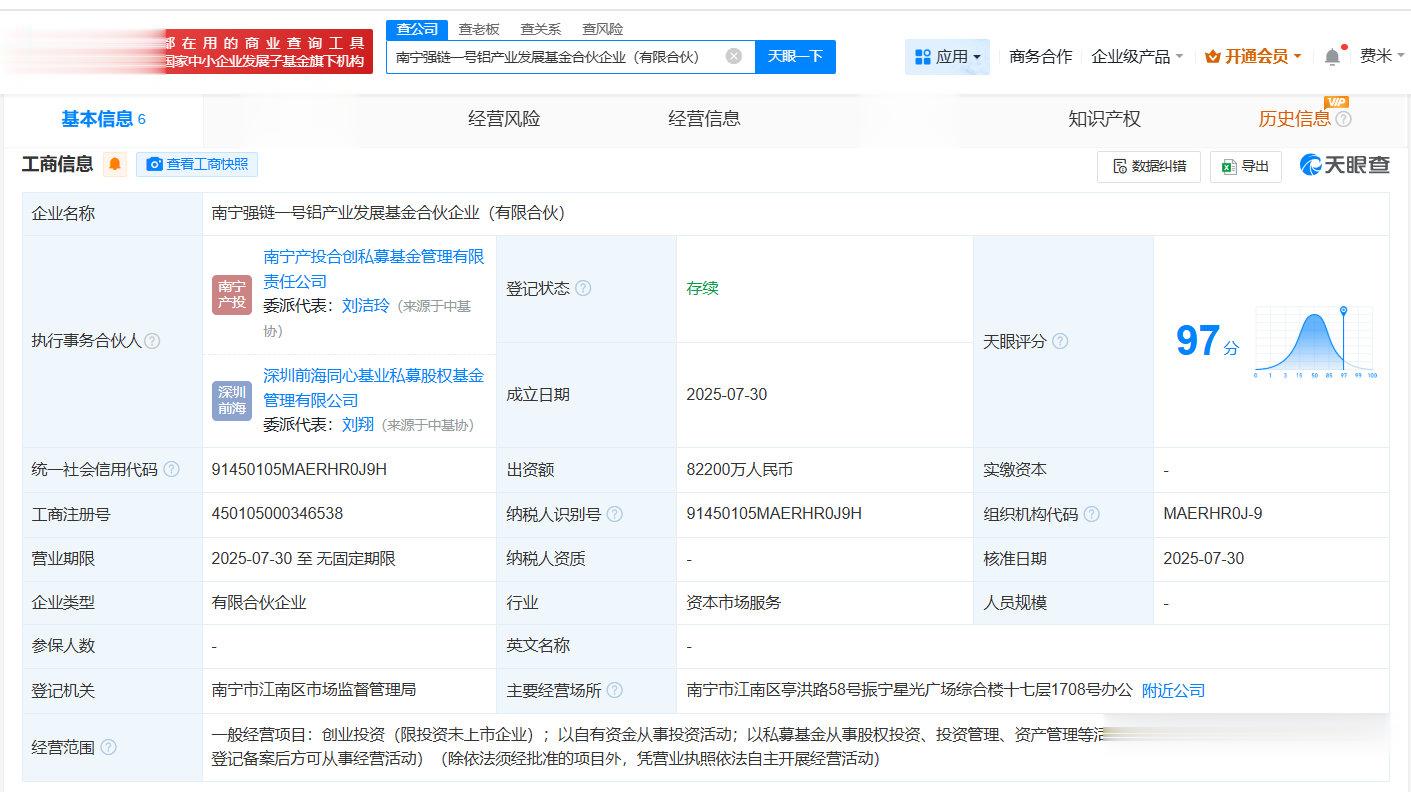Click 导出 export button
This screenshot has width=1411, height=792.
click(x=1245, y=166)
